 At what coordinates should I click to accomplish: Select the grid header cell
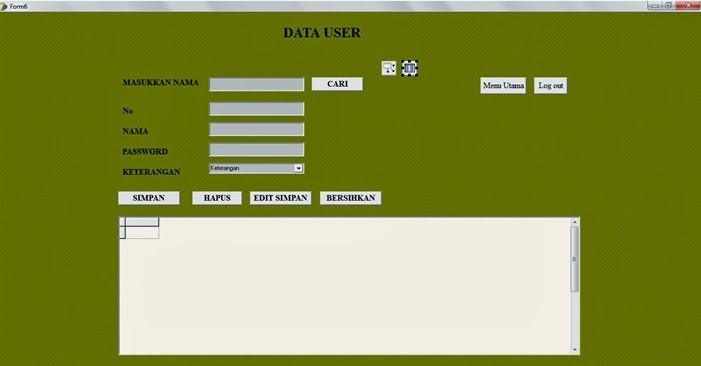[x=142, y=222]
